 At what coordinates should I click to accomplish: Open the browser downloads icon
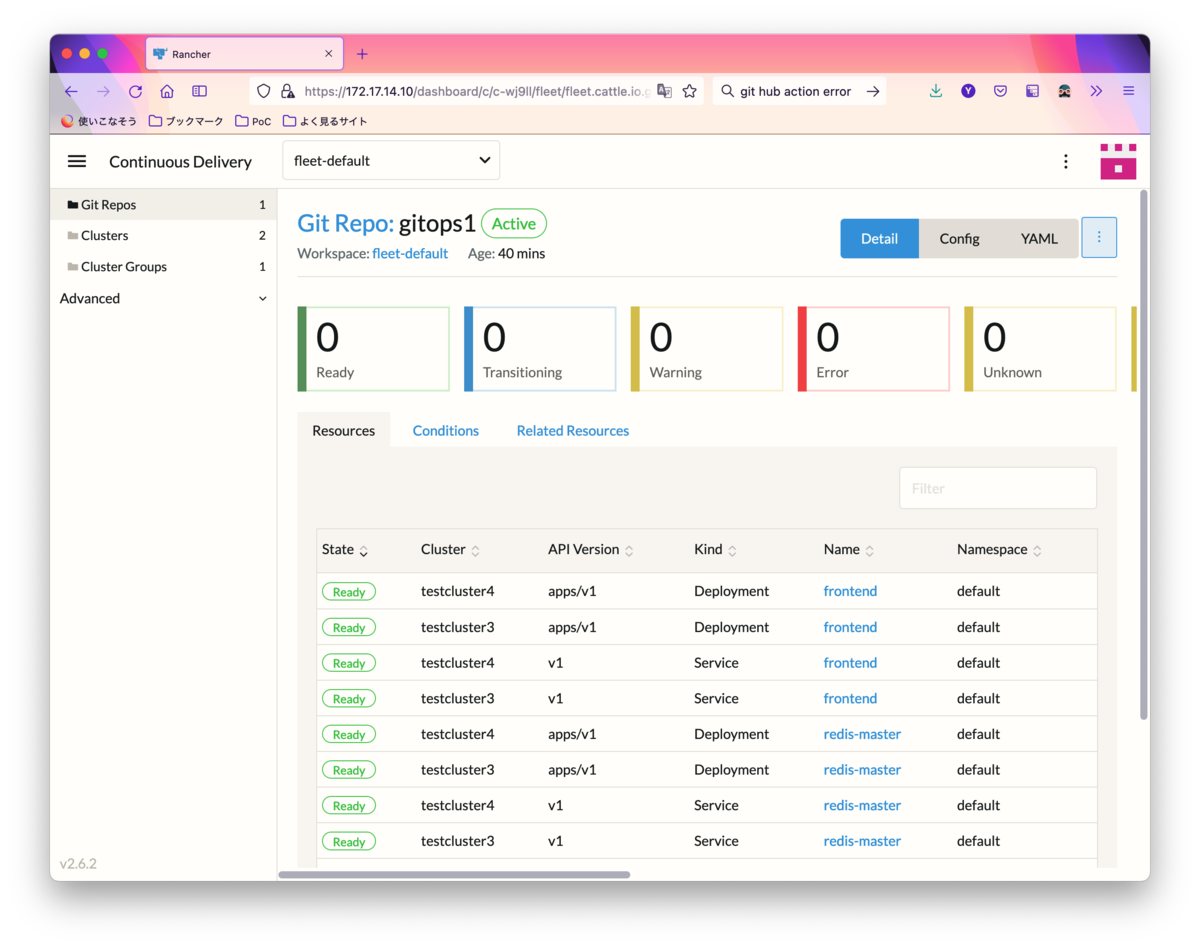pyautogui.click(x=936, y=91)
